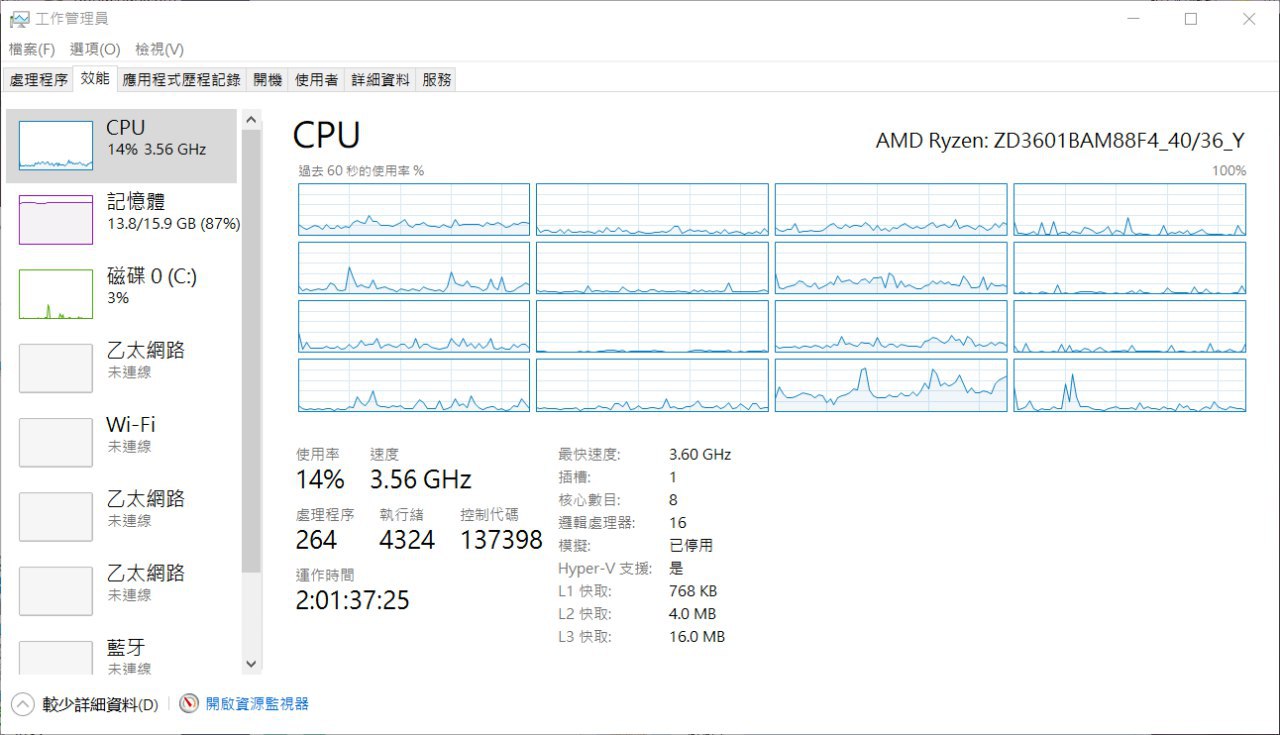Click the Task Manager title bar icon
This screenshot has height=735, width=1280.
coord(19,19)
